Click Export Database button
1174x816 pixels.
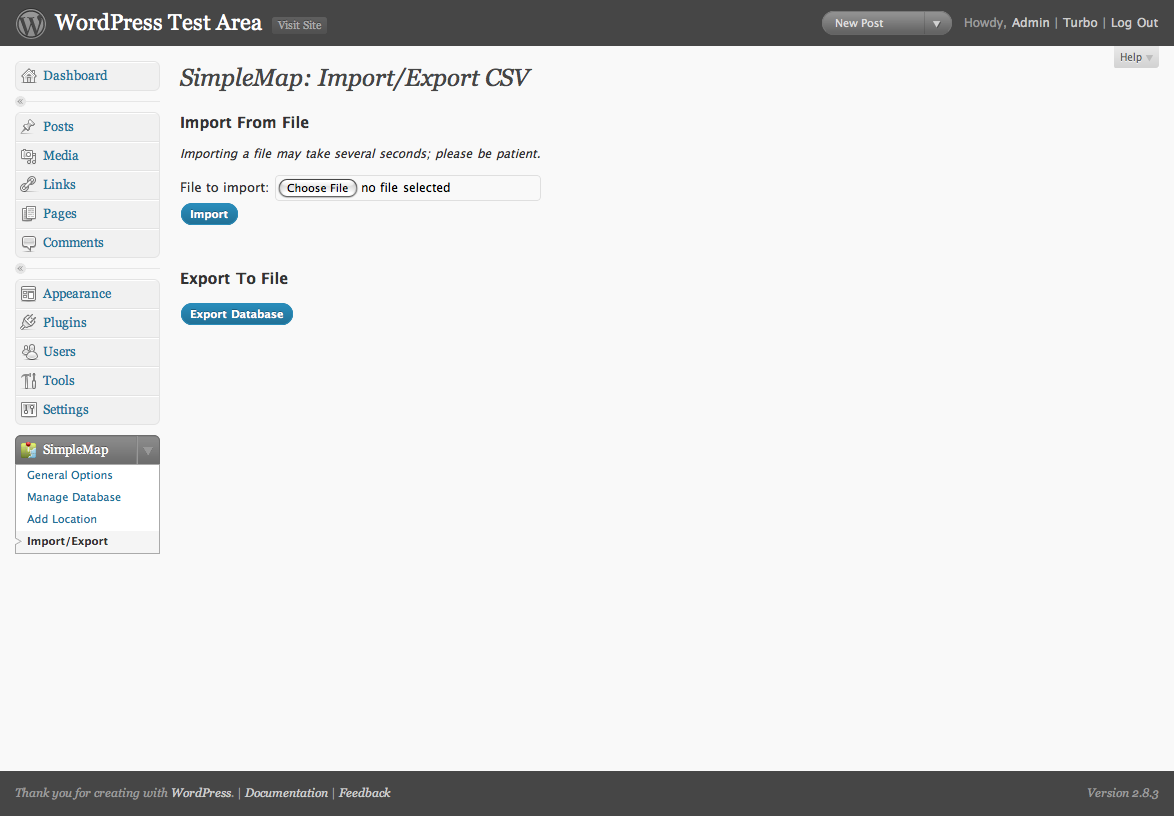pos(237,314)
